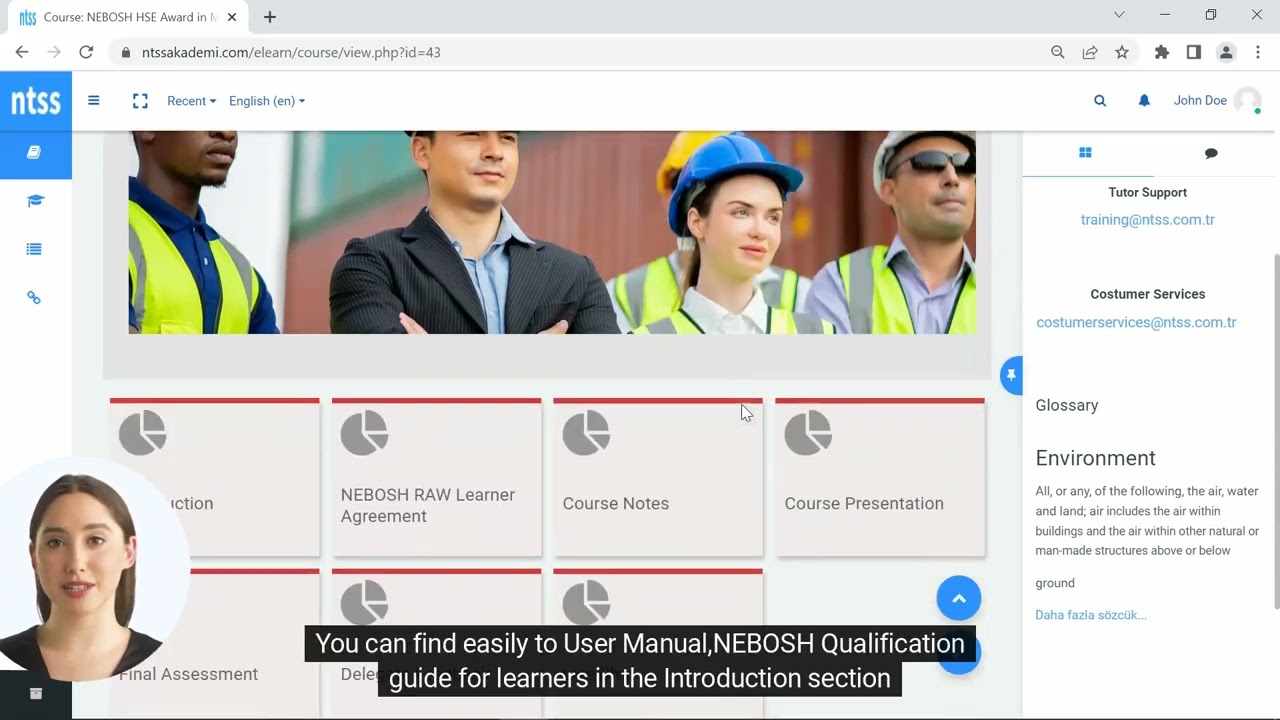Screen dimensions: 1280x720
Task: Reload the page
Action: (x=86, y=52)
